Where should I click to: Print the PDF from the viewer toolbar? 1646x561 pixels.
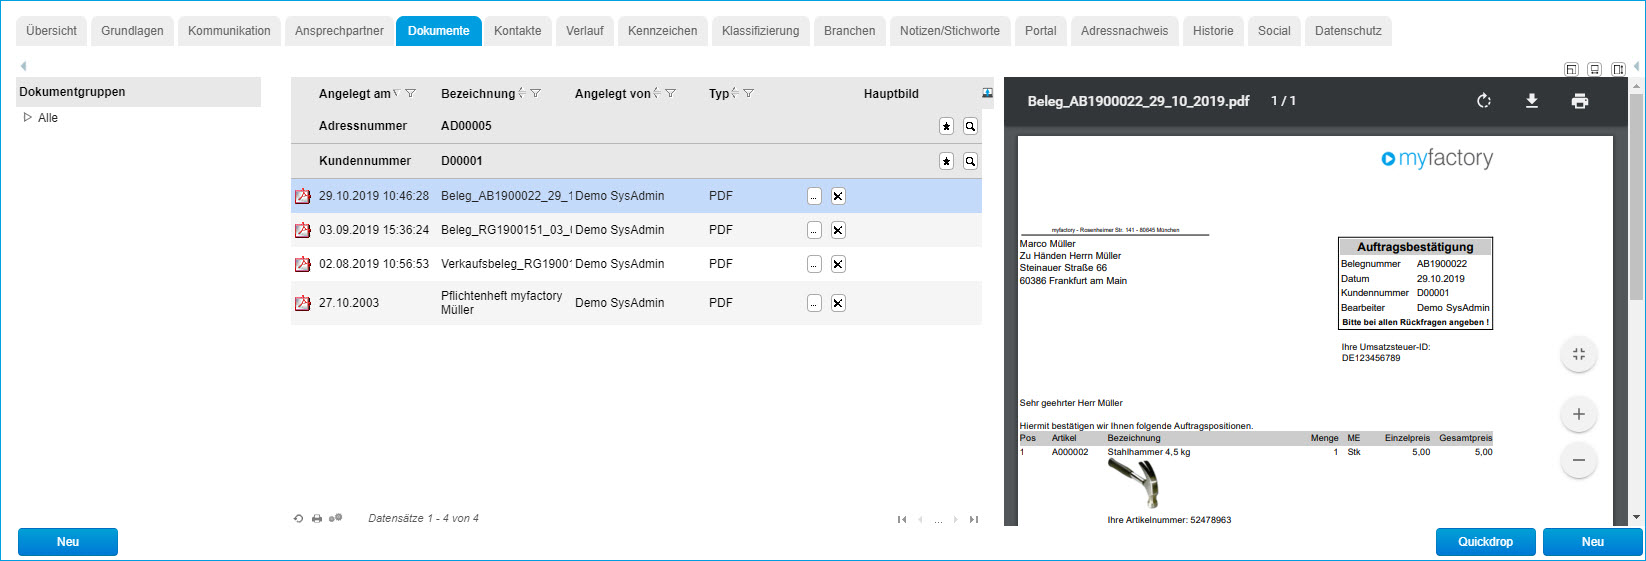coord(1580,101)
